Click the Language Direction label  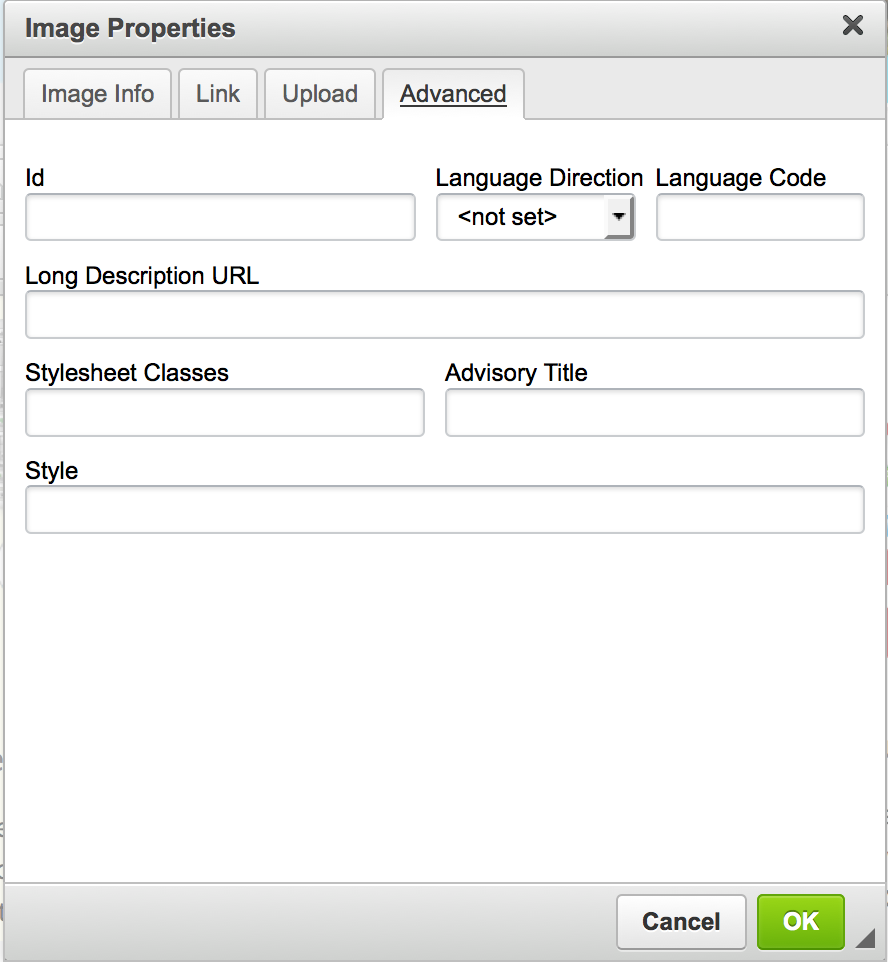pos(539,178)
